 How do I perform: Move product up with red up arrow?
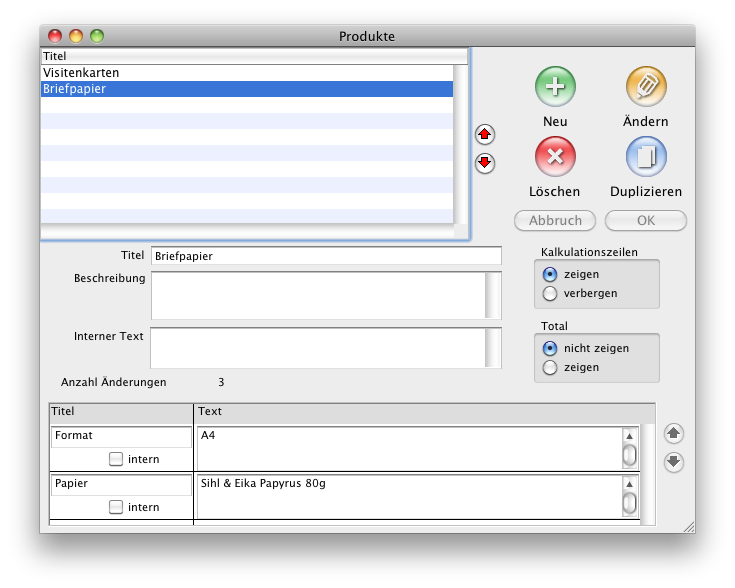click(x=485, y=134)
